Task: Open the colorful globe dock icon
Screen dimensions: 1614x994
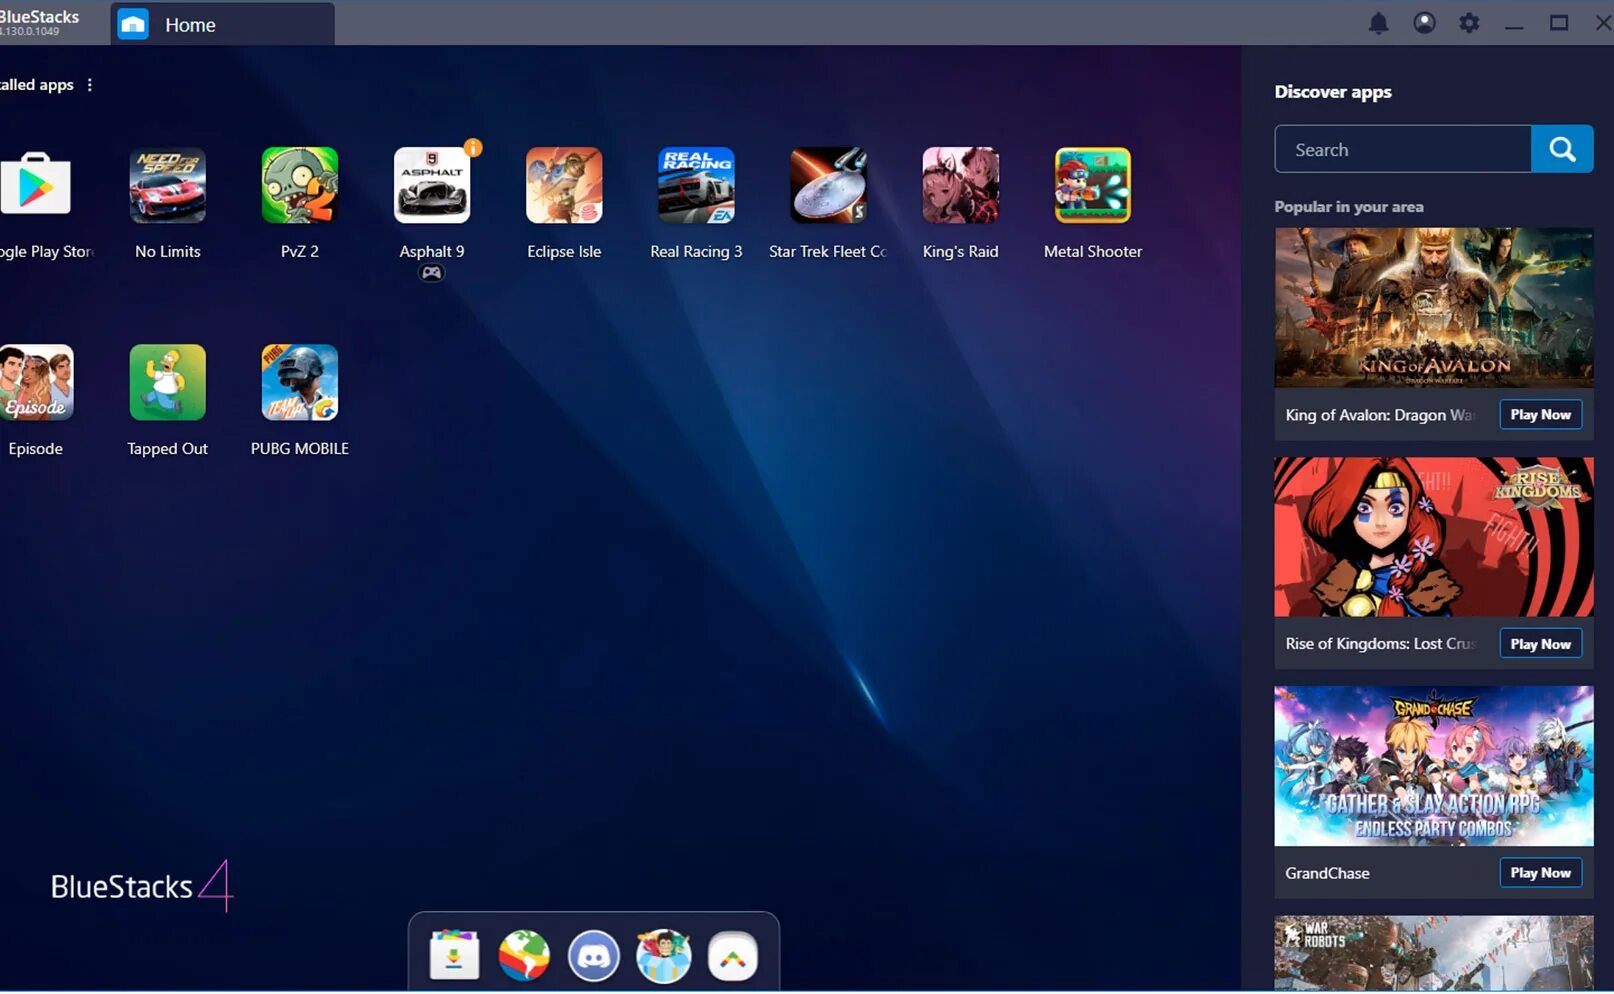Action: coord(524,955)
